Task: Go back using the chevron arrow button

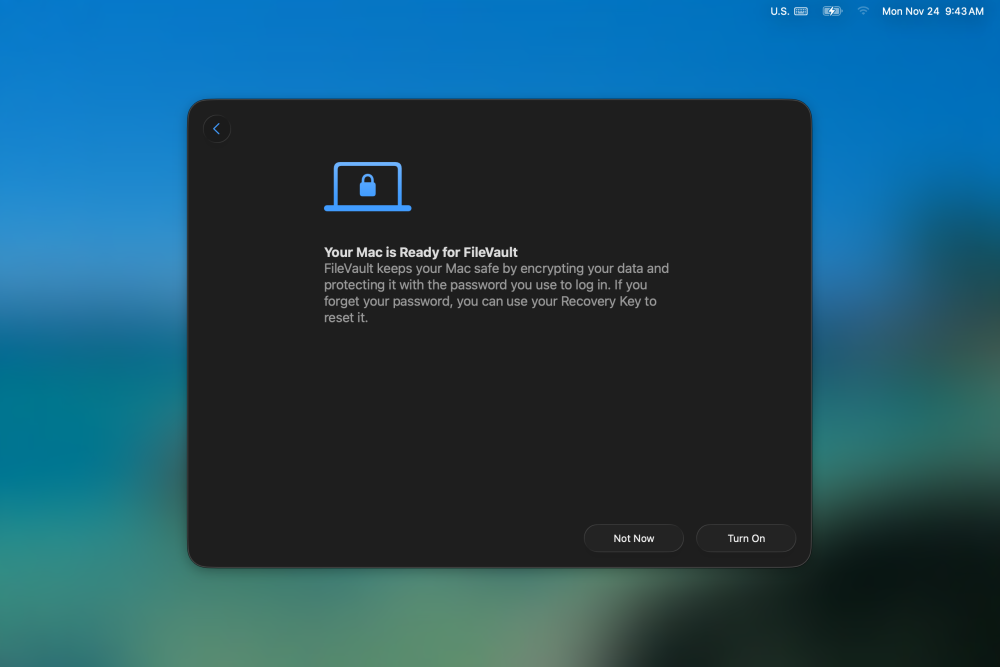Action: [217, 129]
